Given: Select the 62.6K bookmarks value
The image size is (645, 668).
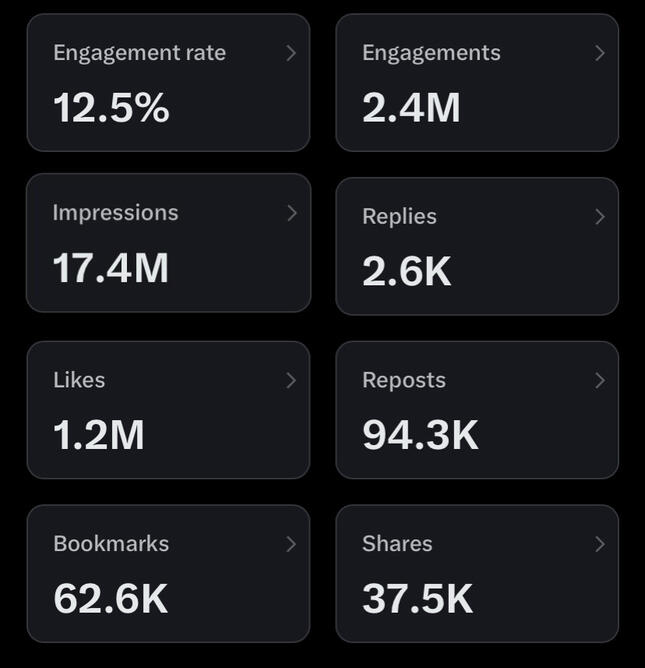Looking at the screenshot, I should click(x=111, y=598).
